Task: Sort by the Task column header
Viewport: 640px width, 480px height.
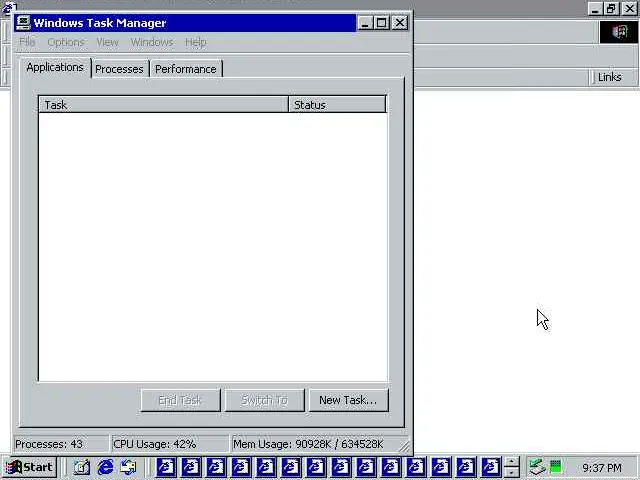Action: [x=163, y=105]
